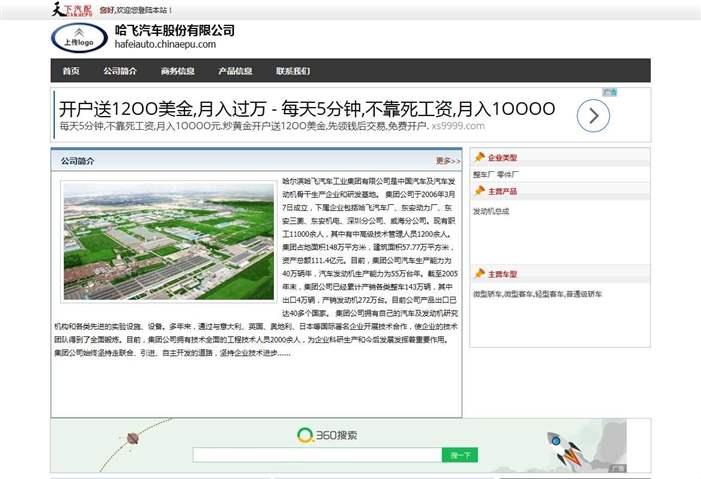Click the 整车厂 零件厂 text
Image resolution: width=701 pixels, height=479 pixels.
click(x=496, y=174)
